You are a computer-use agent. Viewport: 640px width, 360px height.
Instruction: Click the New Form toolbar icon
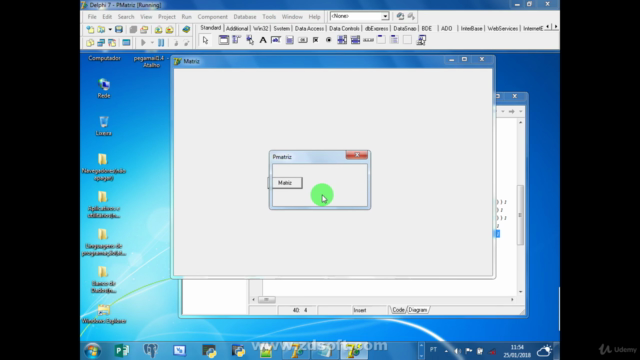126,42
